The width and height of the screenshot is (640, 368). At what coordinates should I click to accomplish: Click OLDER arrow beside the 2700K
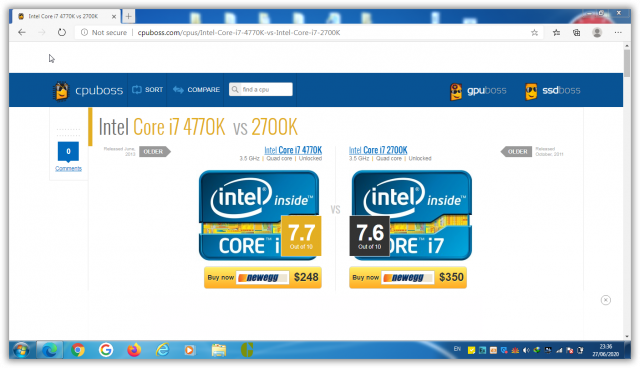tap(516, 152)
